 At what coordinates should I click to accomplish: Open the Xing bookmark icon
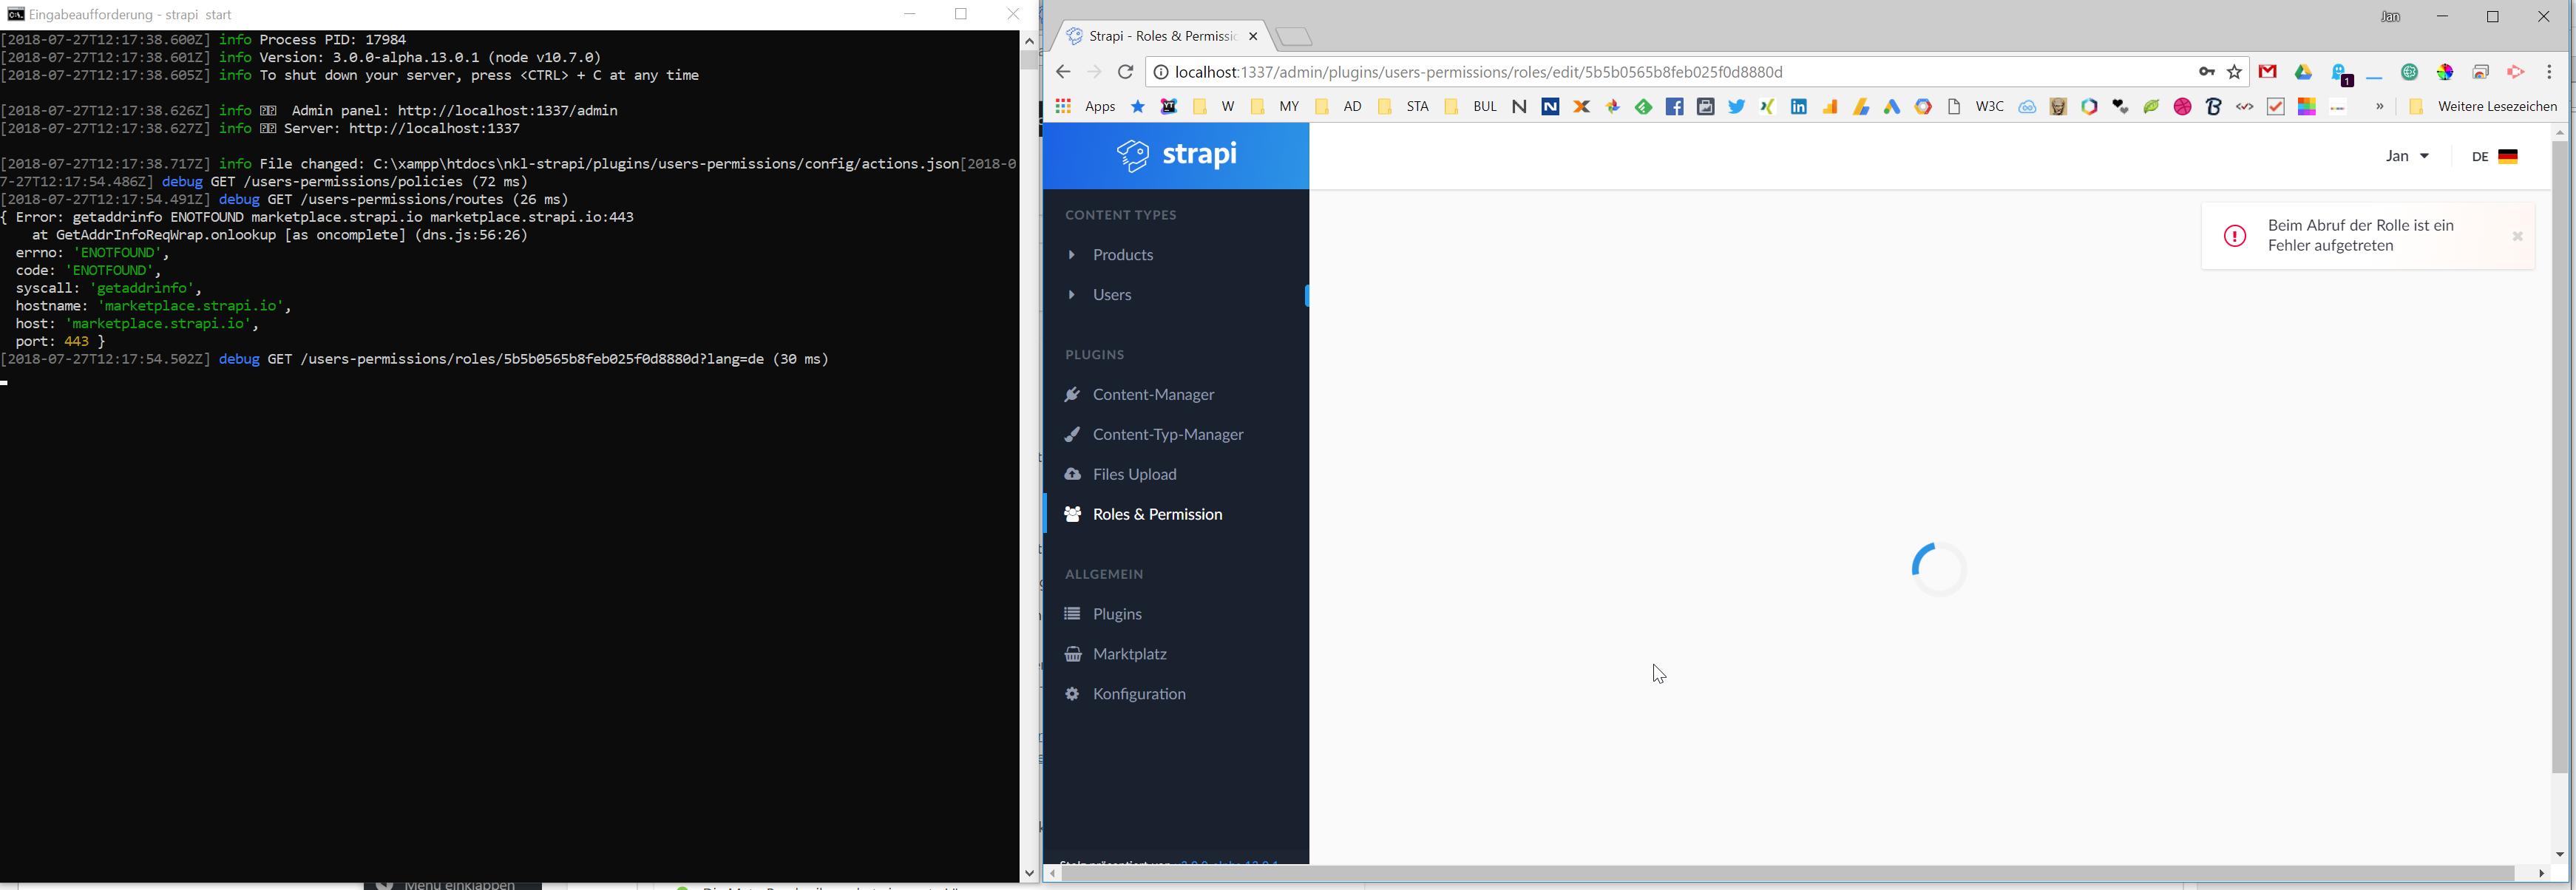(1767, 107)
